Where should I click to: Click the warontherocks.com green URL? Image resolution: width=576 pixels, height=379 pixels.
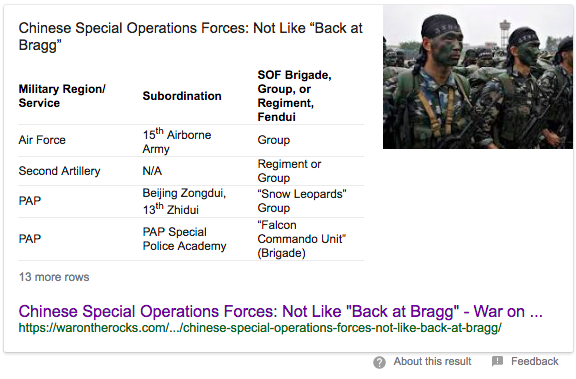click(260, 327)
